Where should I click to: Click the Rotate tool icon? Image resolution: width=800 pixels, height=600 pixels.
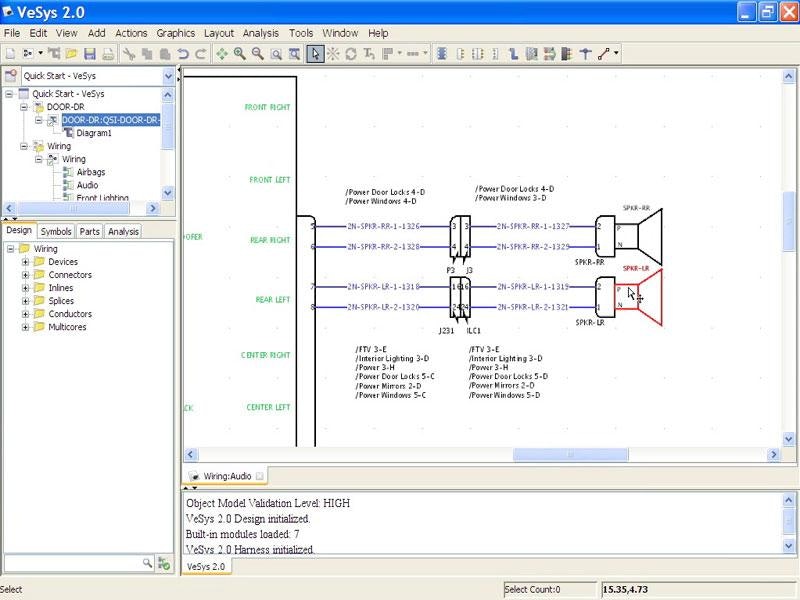[x=351, y=54]
